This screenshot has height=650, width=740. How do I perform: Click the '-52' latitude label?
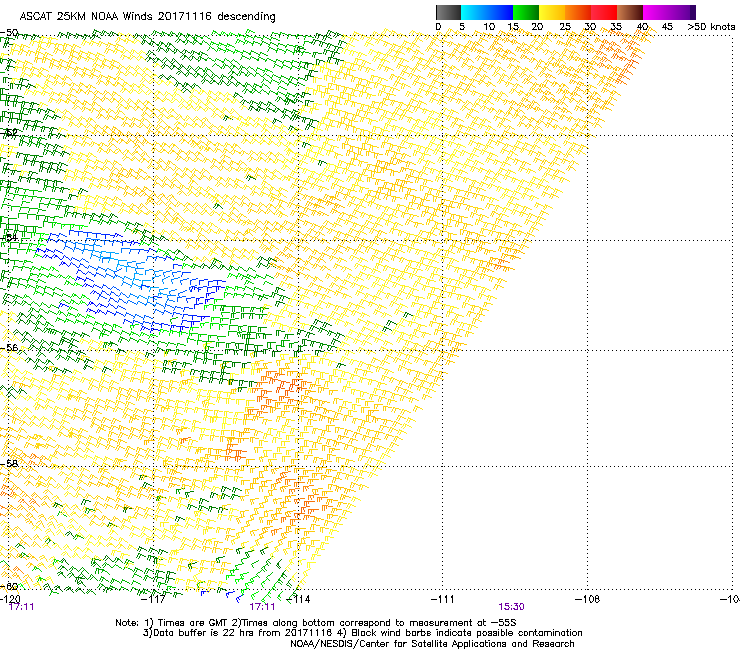coord(9,133)
